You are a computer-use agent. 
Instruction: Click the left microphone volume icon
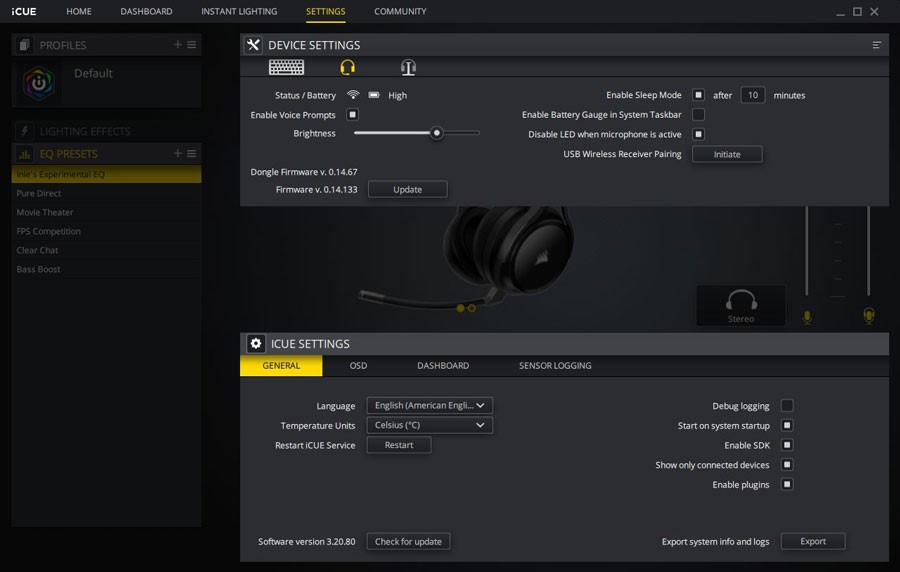pos(807,317)
